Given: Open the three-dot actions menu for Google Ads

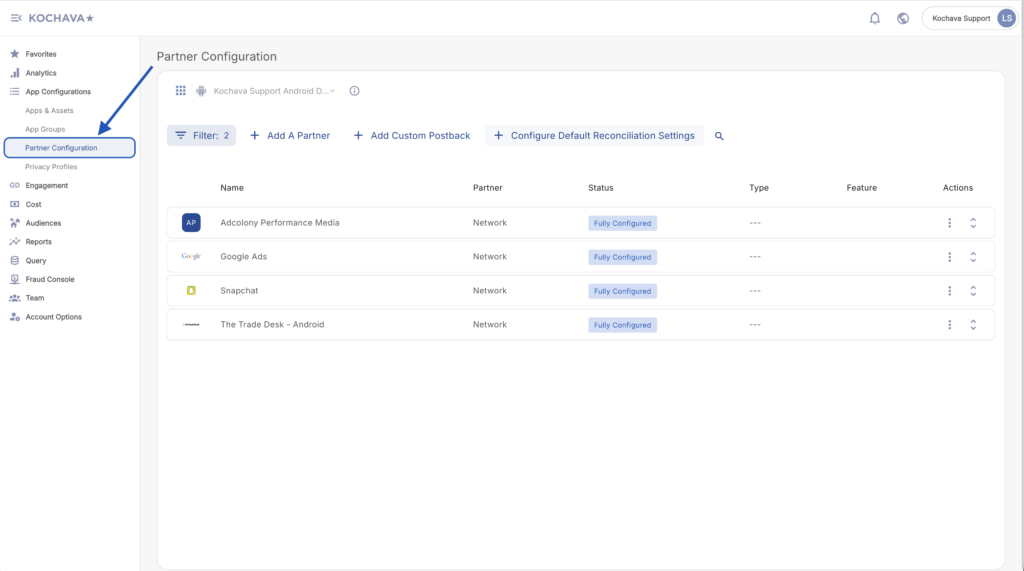Looking at the screenshot, I should (x=949, y=257).
